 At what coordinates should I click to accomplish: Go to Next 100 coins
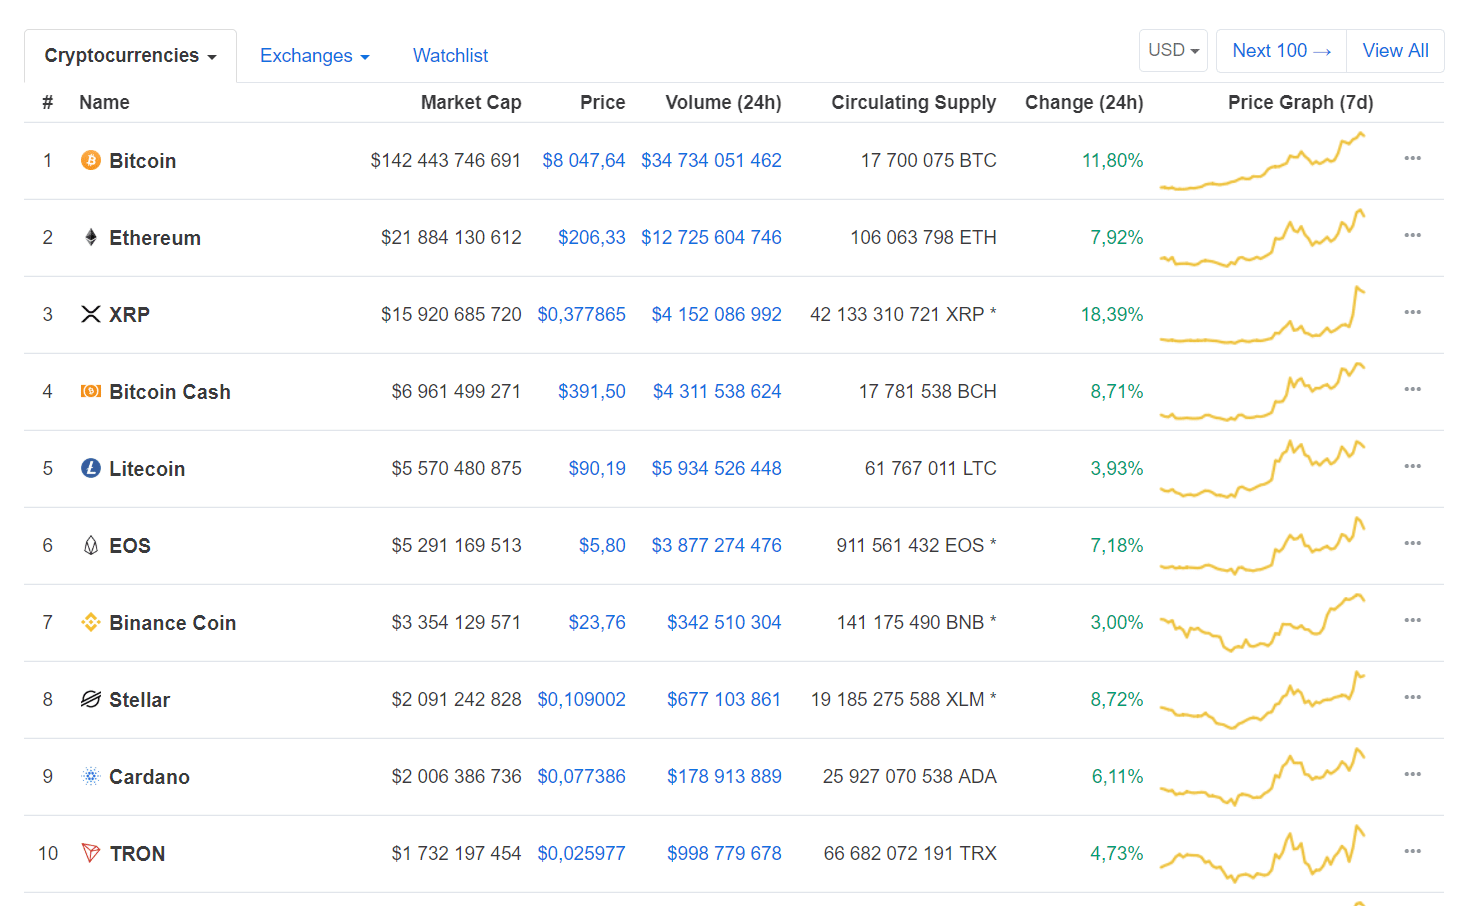1281,51
